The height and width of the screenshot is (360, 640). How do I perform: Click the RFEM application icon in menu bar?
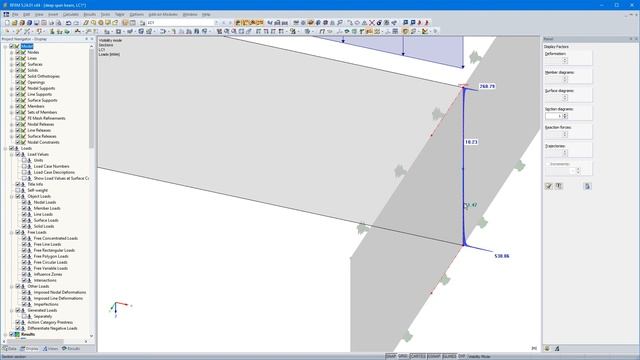(x=6, y=14)
